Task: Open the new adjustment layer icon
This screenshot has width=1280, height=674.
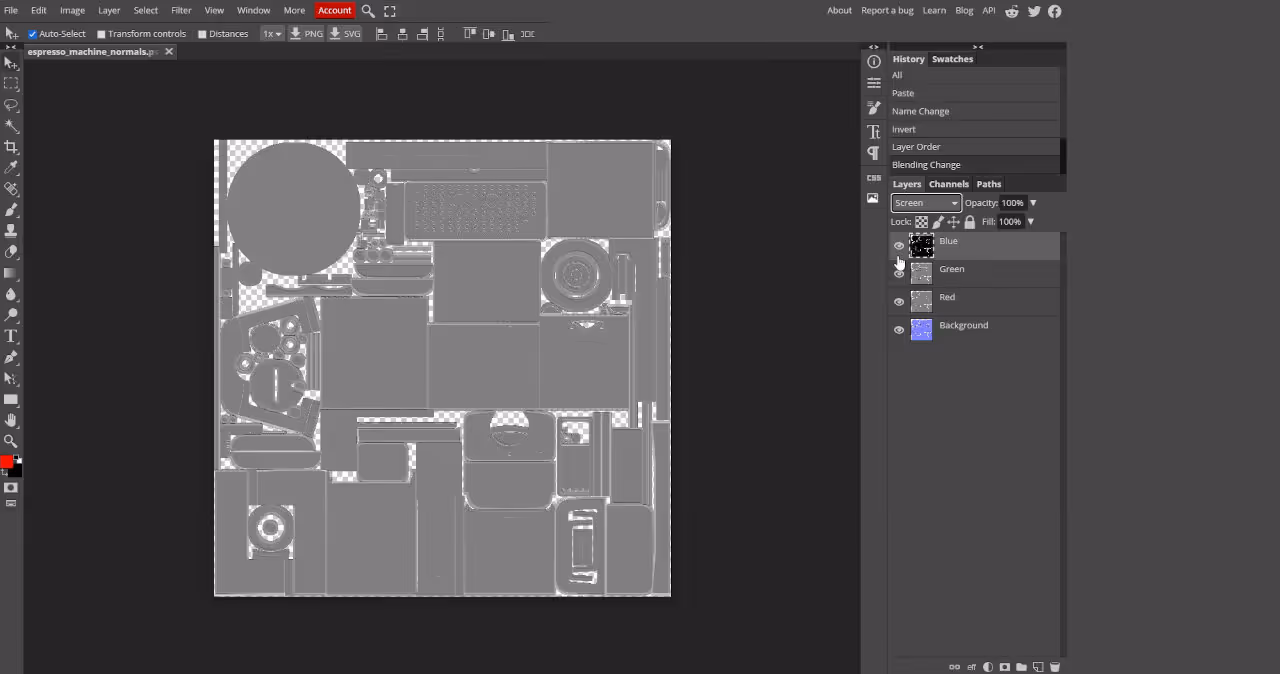Action: 988,666
